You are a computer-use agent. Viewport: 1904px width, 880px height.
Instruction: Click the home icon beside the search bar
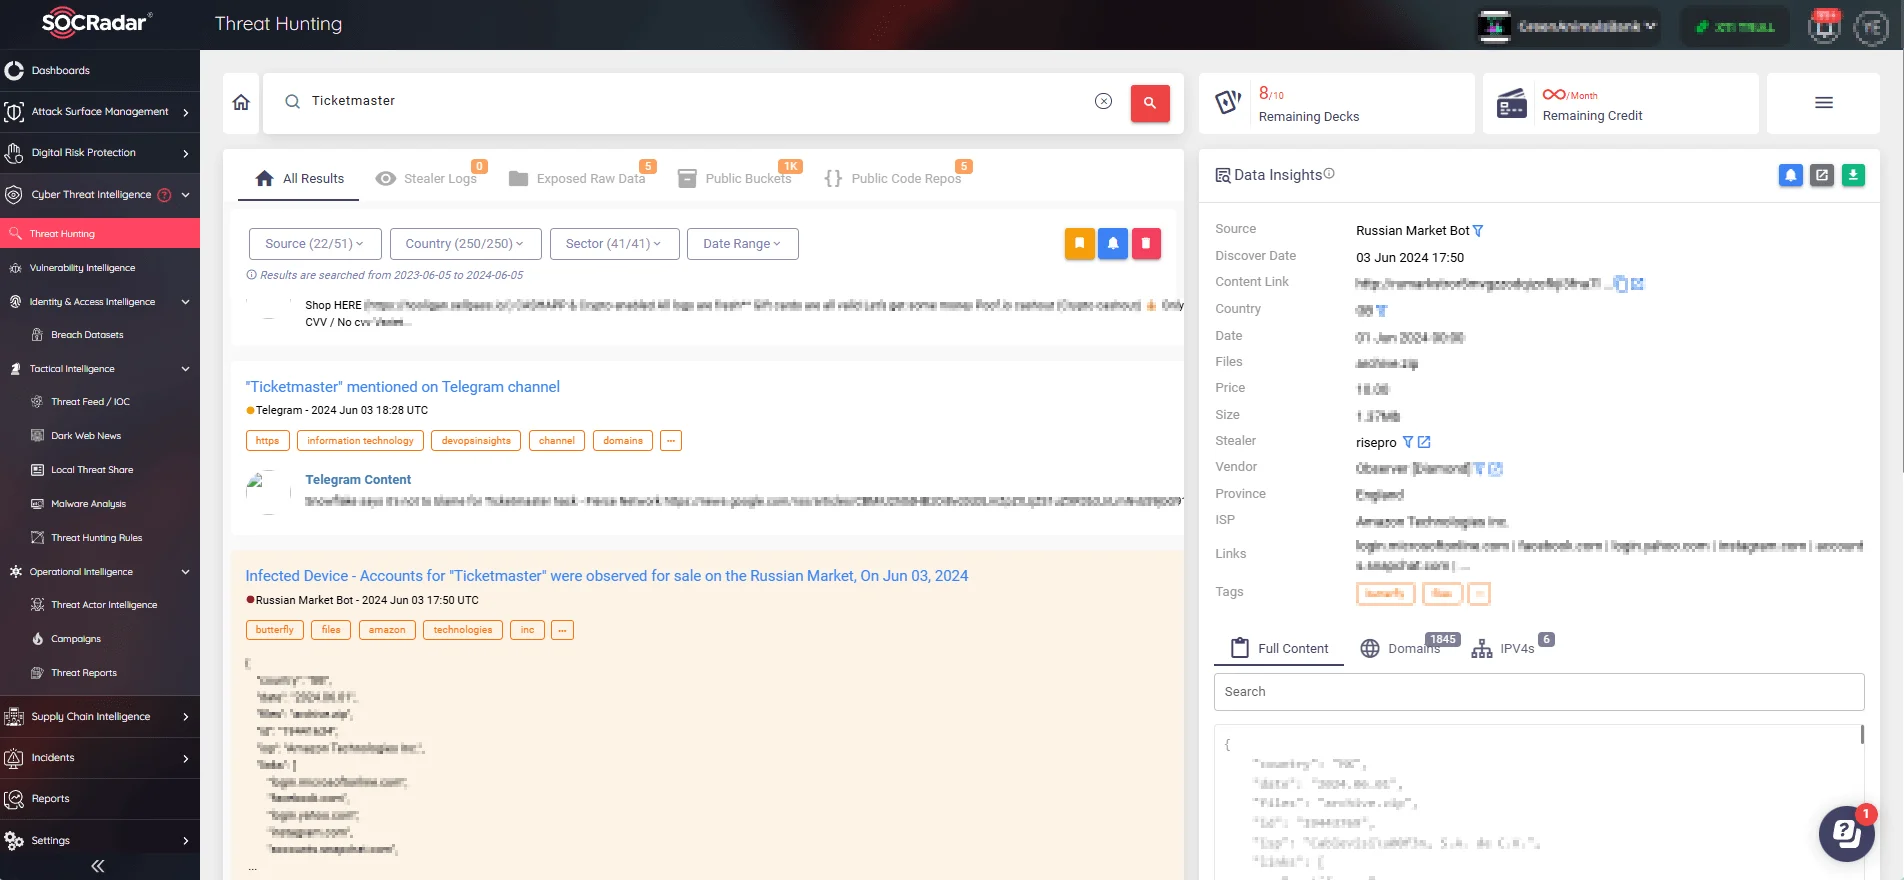(241, 102)
